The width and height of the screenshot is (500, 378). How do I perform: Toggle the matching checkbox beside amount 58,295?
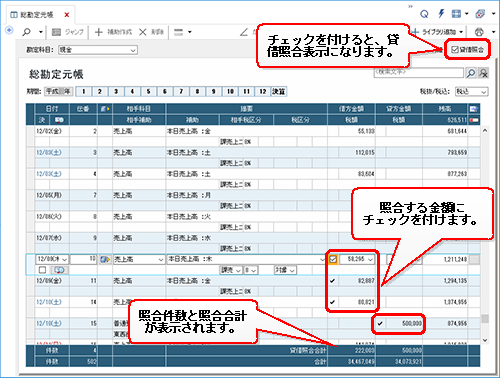coord(333,259)
